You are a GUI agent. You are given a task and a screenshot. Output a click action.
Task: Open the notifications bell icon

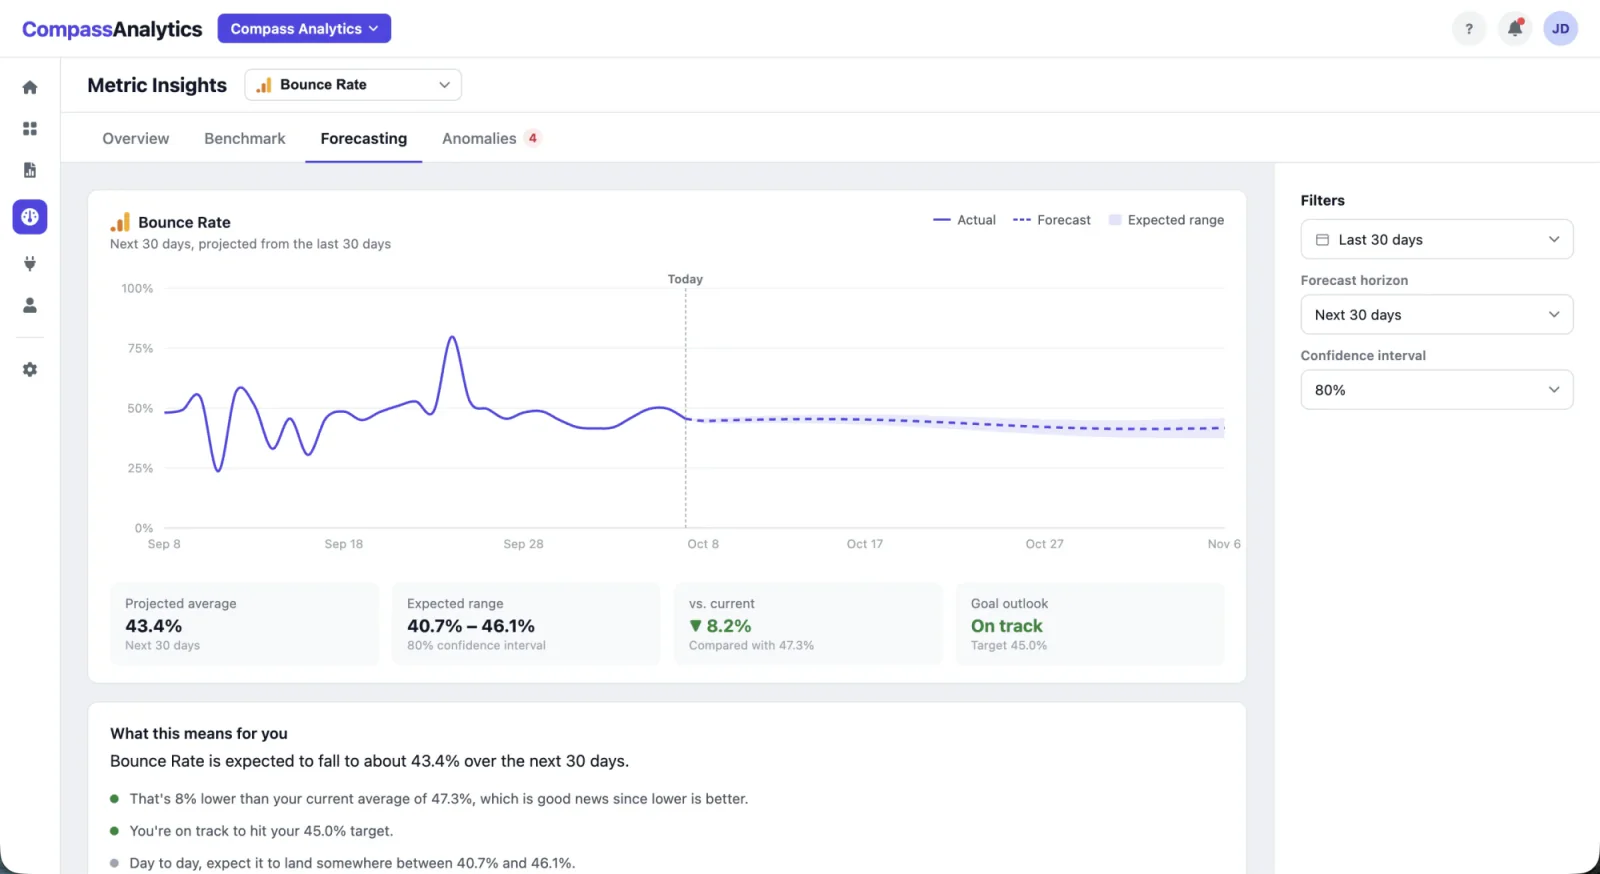pos(1515,29)
